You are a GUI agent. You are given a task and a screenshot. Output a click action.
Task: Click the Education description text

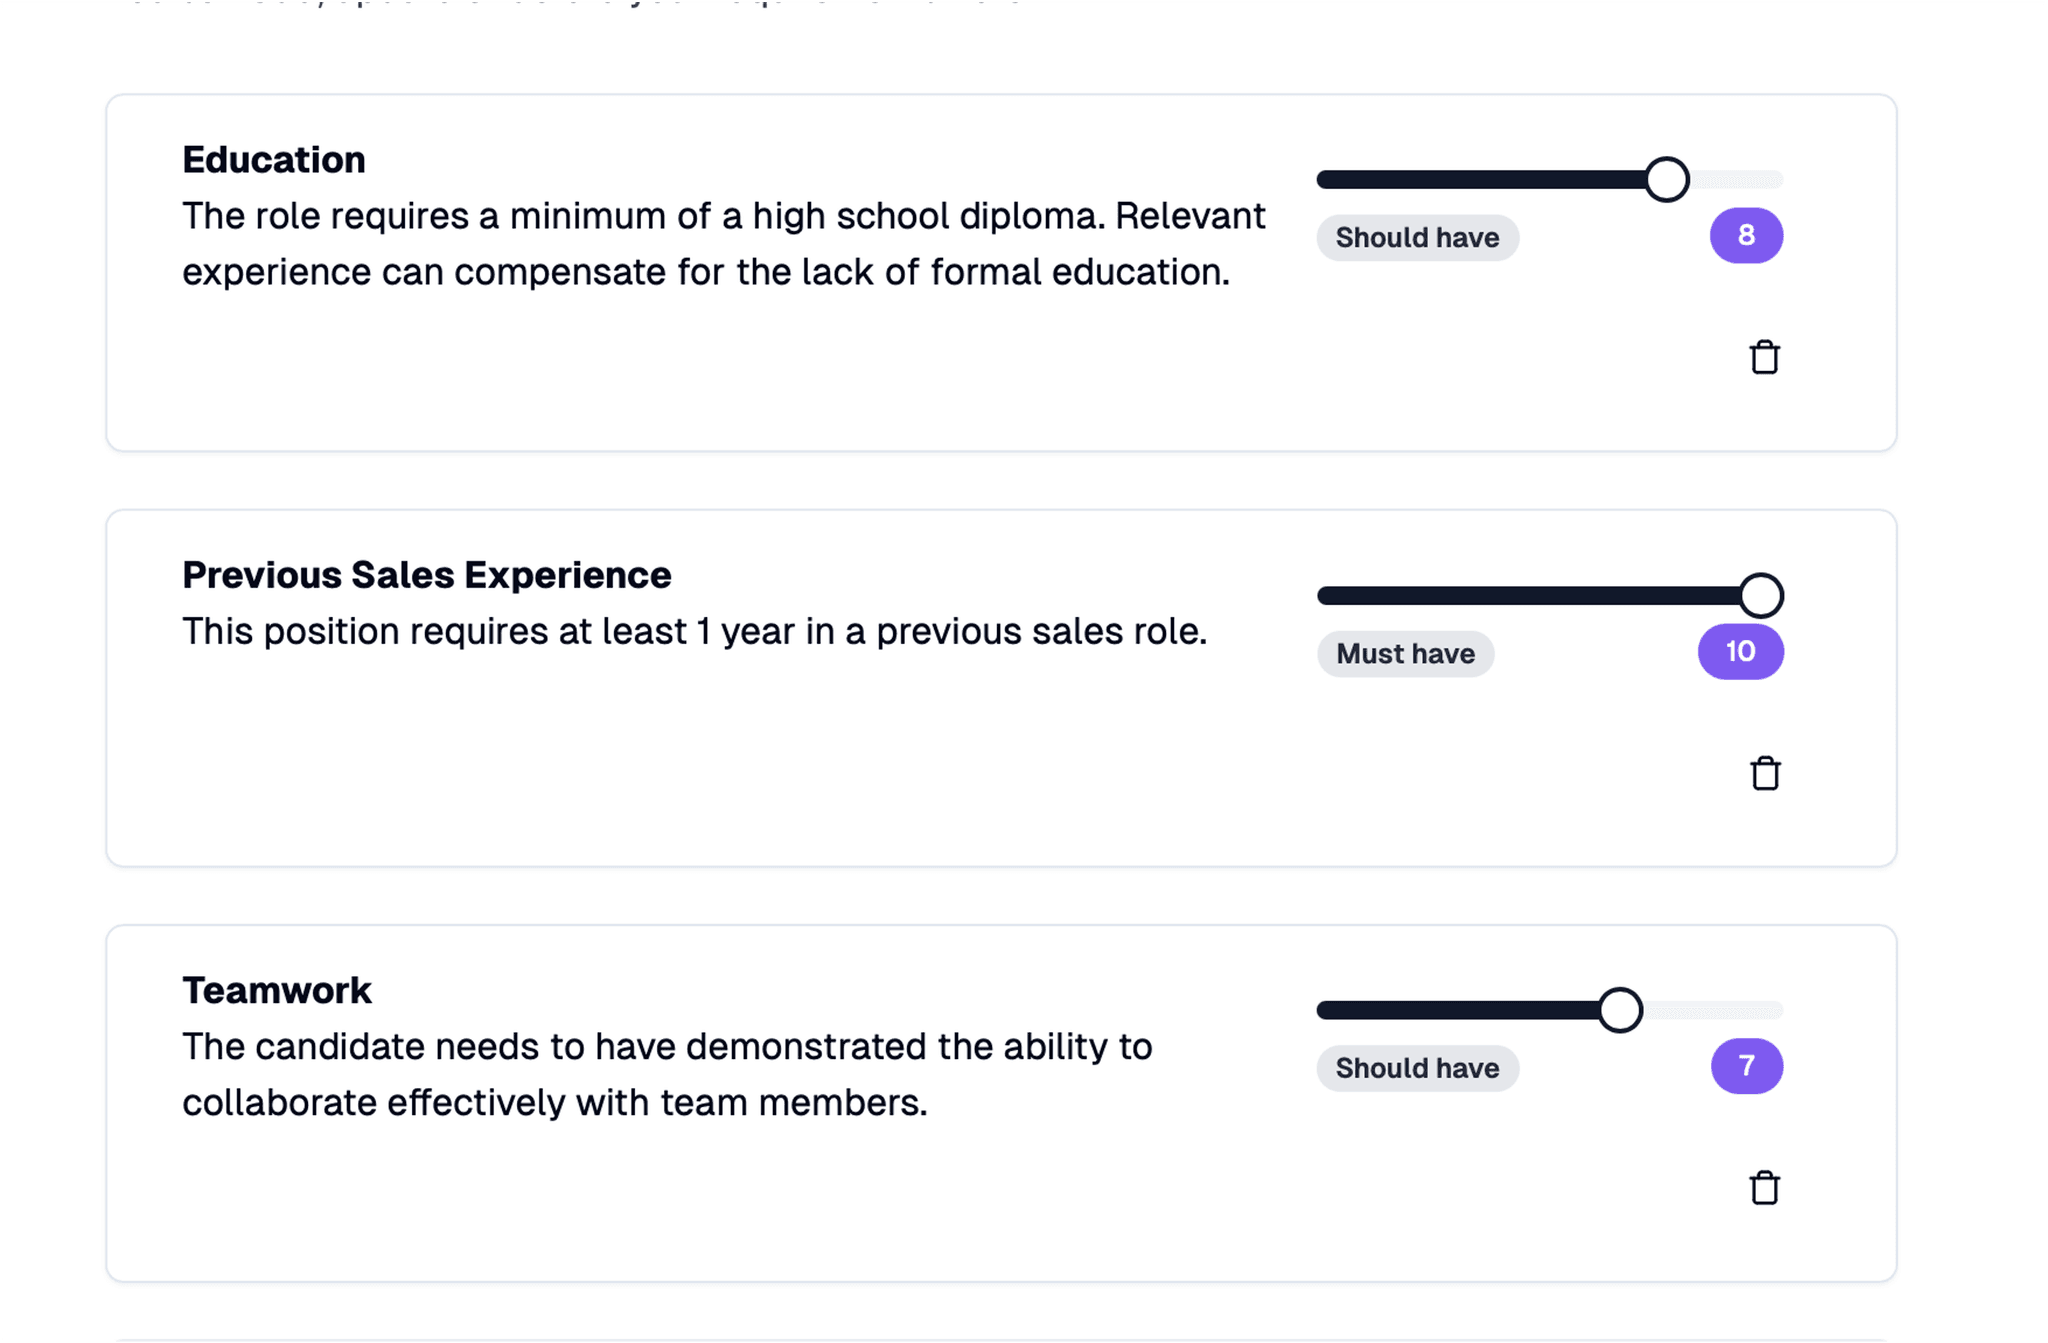[723, 243]
